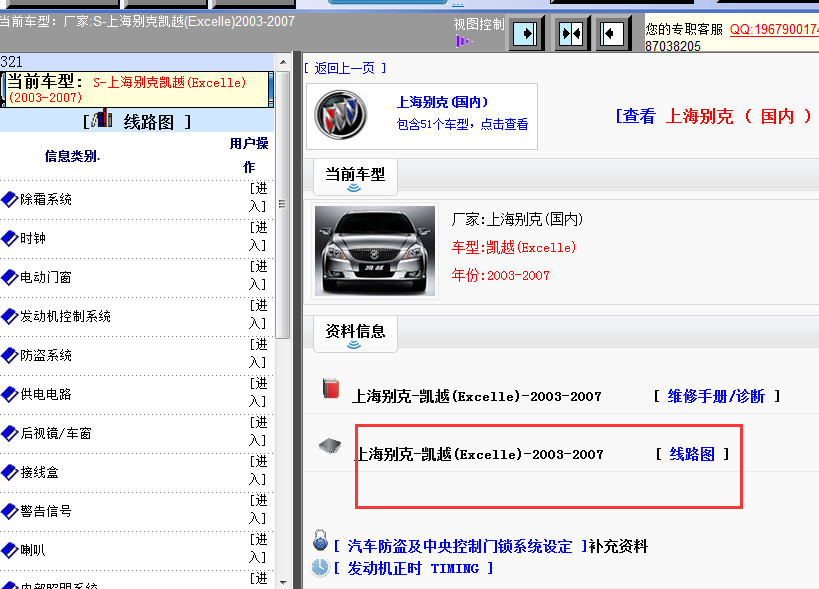Click the blue book icon for 警告信号
The height and width of the screenshot is (589, 819).
click(x=9, y=511)
